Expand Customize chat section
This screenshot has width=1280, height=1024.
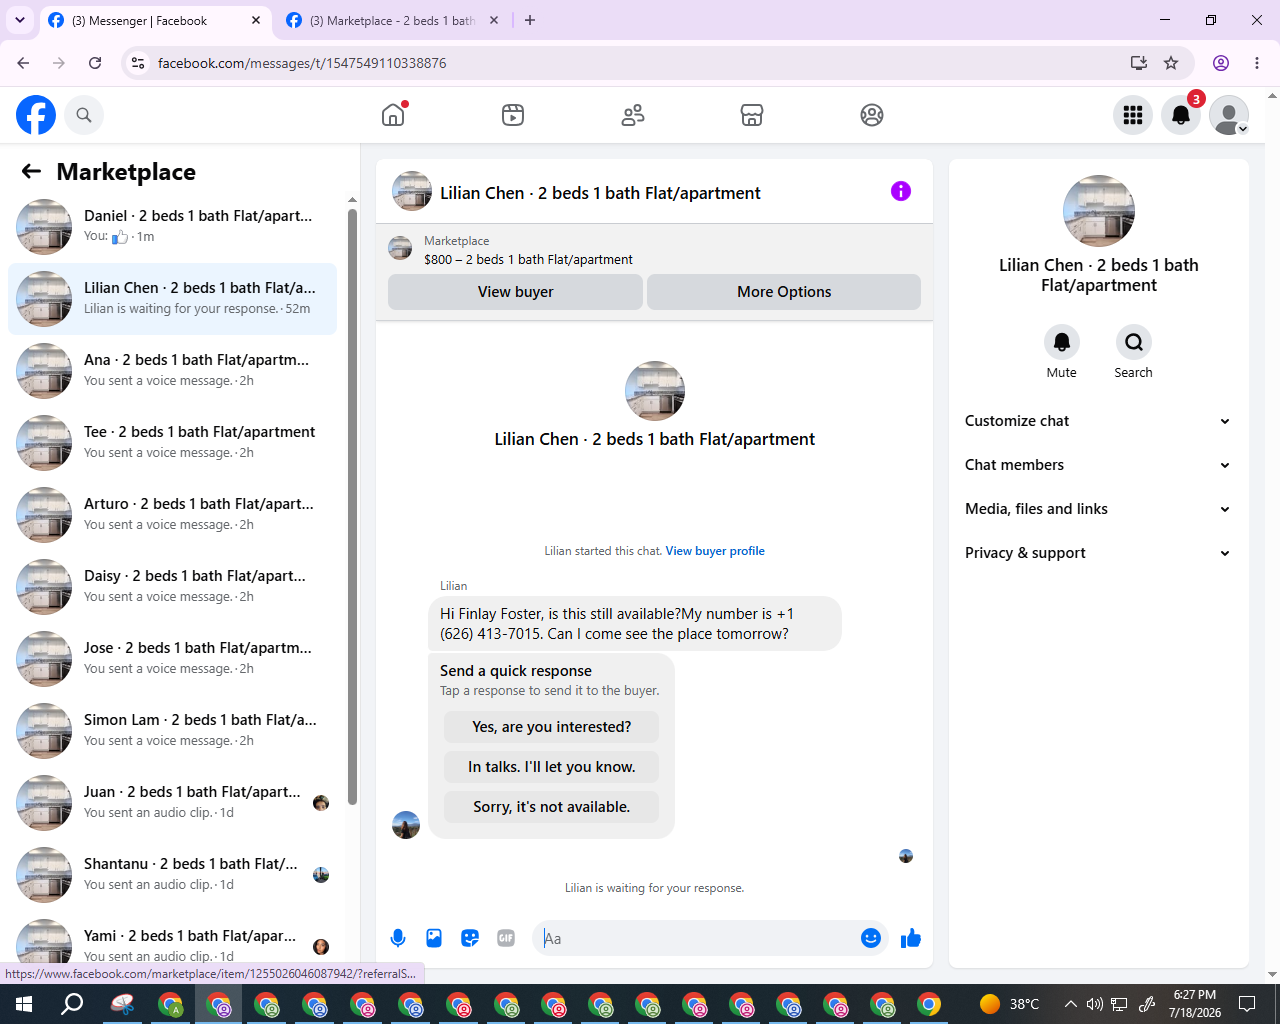1098,421
